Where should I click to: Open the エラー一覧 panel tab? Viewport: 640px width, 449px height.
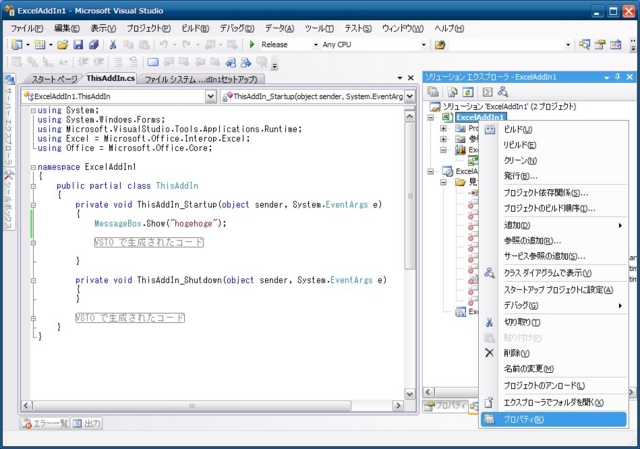click(45, 423)
